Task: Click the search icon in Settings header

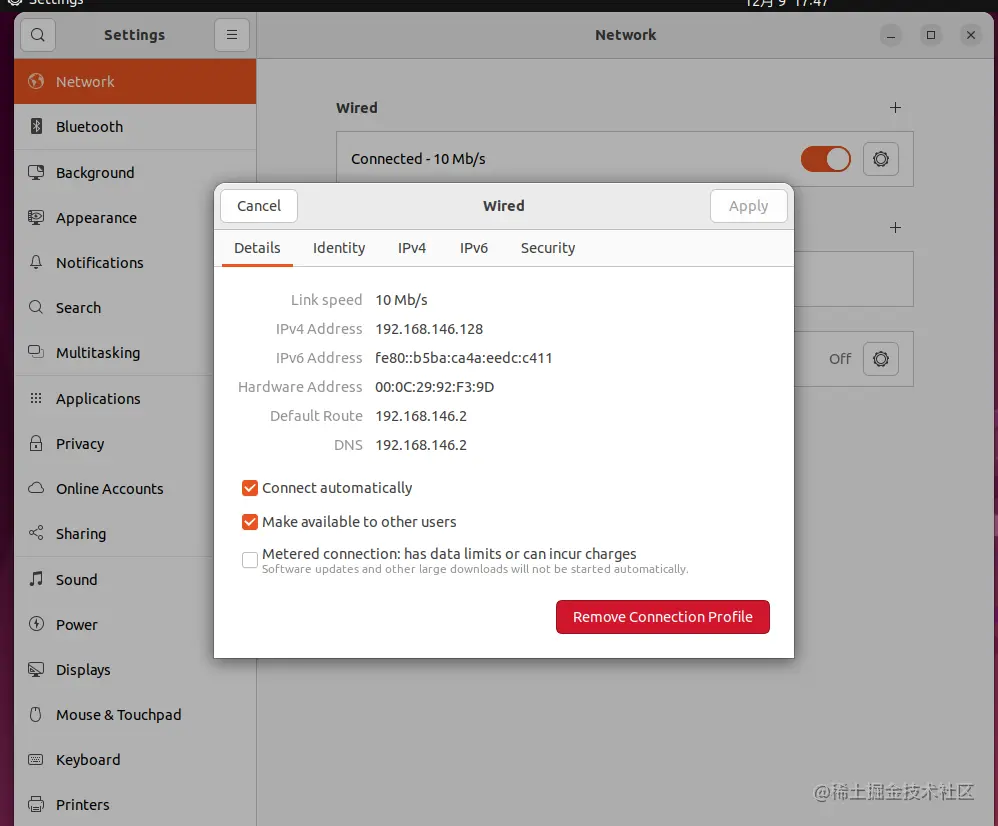Action: 38,35
